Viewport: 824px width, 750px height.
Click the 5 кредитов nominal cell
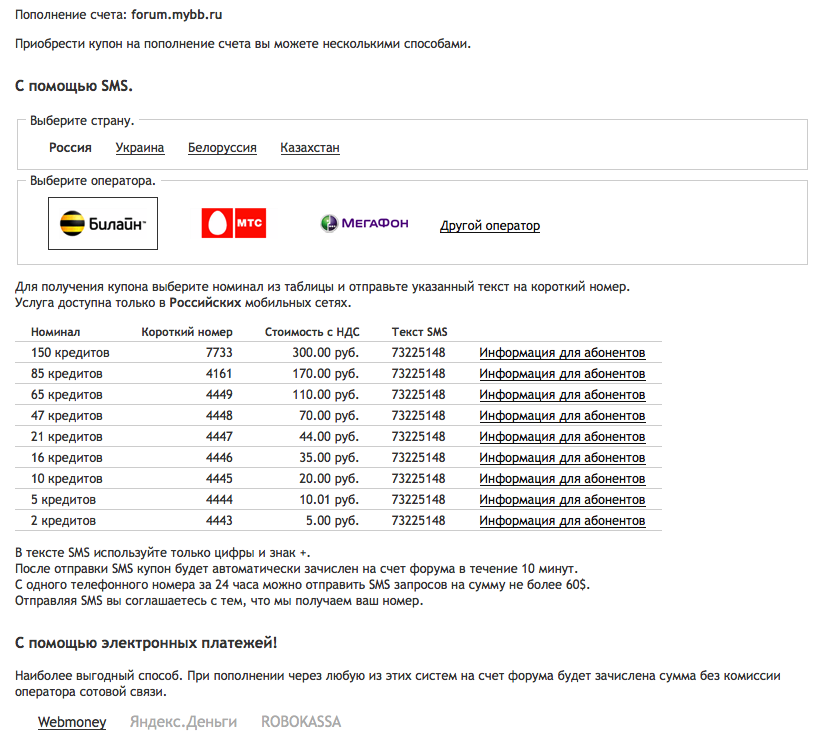coord(63,500)
